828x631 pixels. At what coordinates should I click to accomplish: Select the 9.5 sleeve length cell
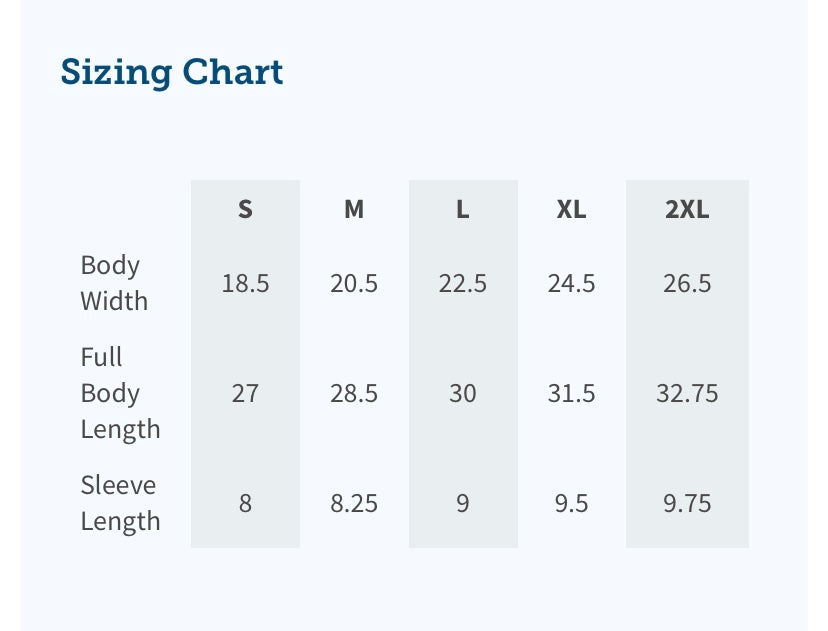pyautogui.click(x=571, y=503)
